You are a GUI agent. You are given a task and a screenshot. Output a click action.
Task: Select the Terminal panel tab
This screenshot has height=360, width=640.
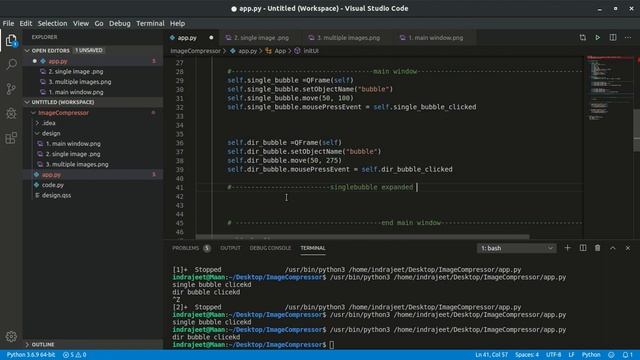[x=313, y=248]
